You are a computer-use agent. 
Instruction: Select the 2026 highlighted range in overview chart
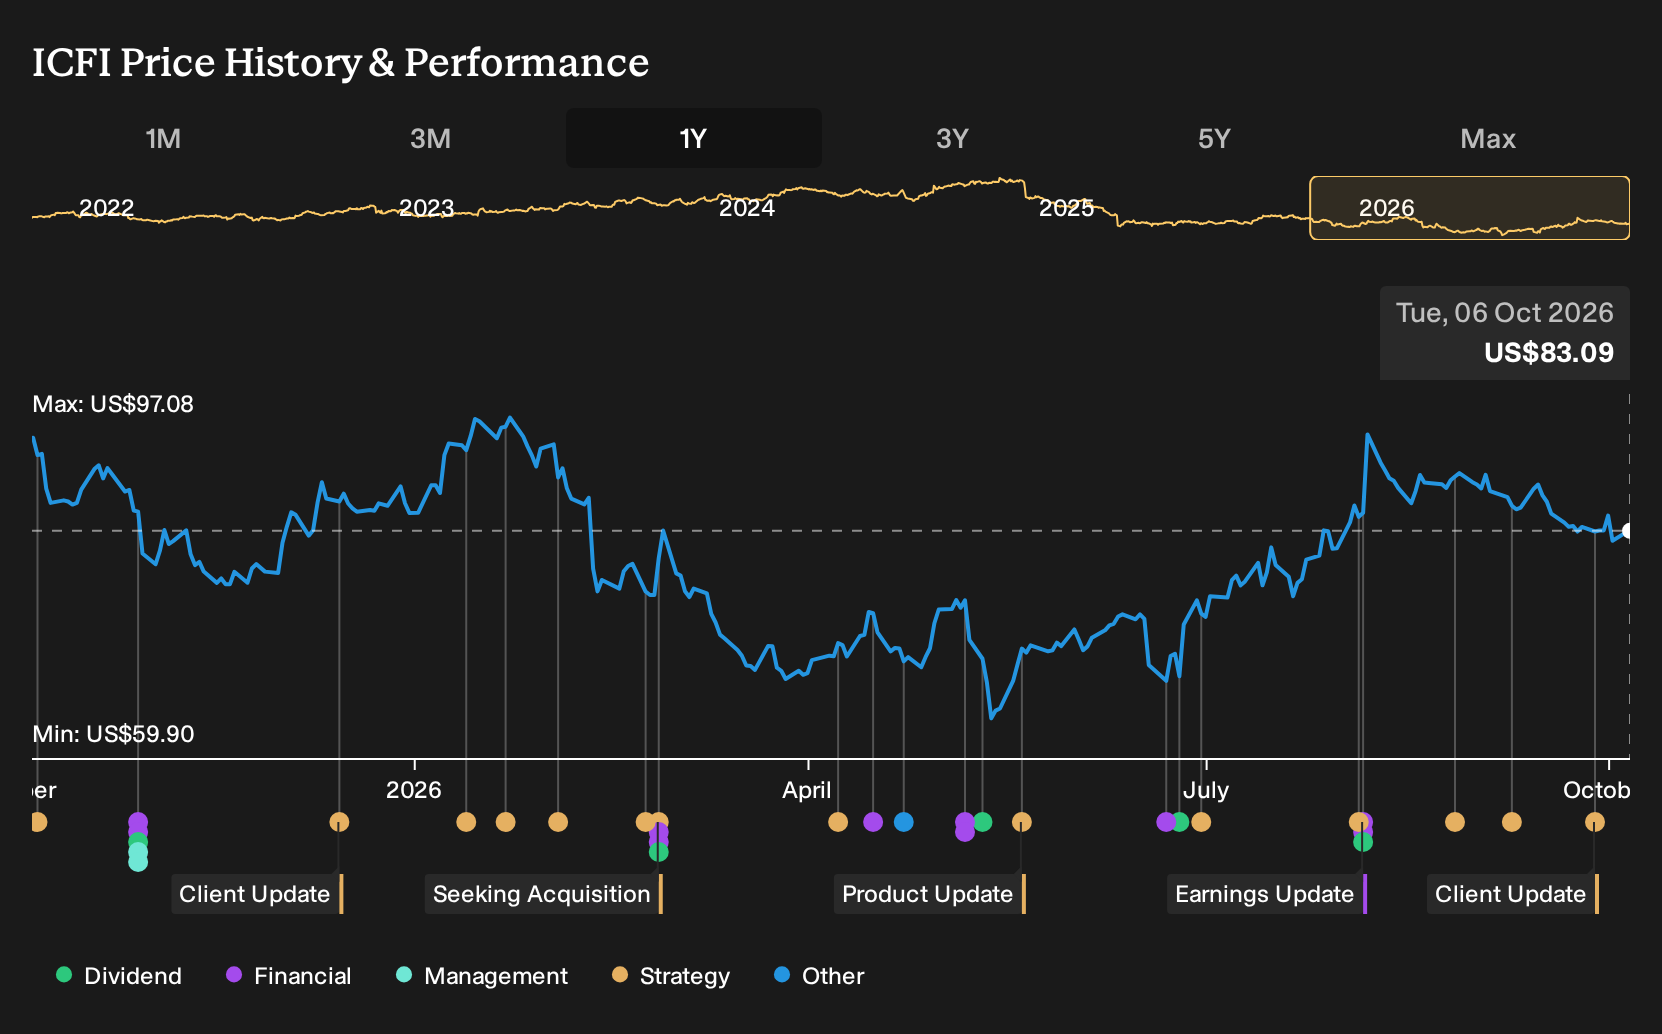pyautogui.click(x=1470, y=208)
